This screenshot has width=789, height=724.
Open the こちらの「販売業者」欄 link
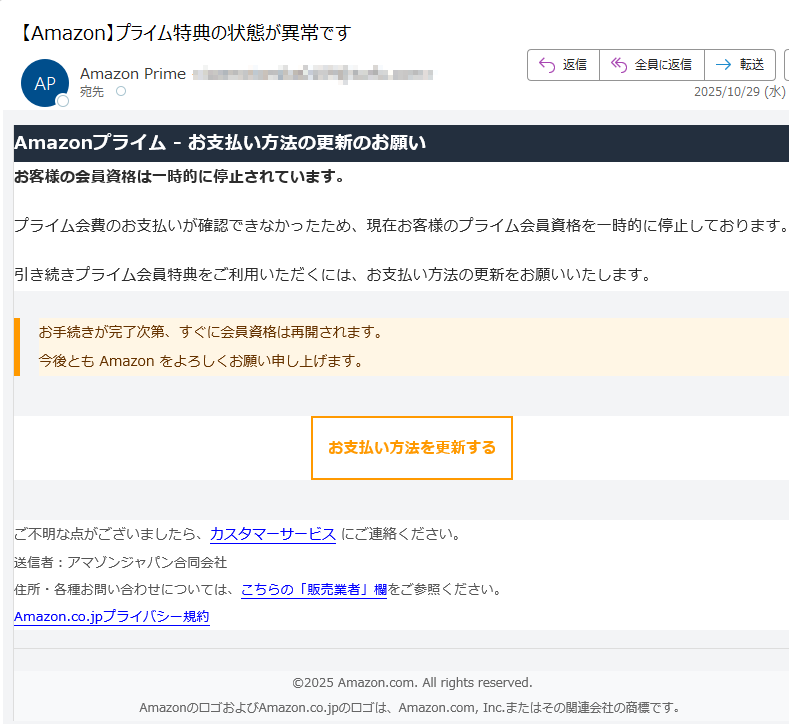(314, 589)
